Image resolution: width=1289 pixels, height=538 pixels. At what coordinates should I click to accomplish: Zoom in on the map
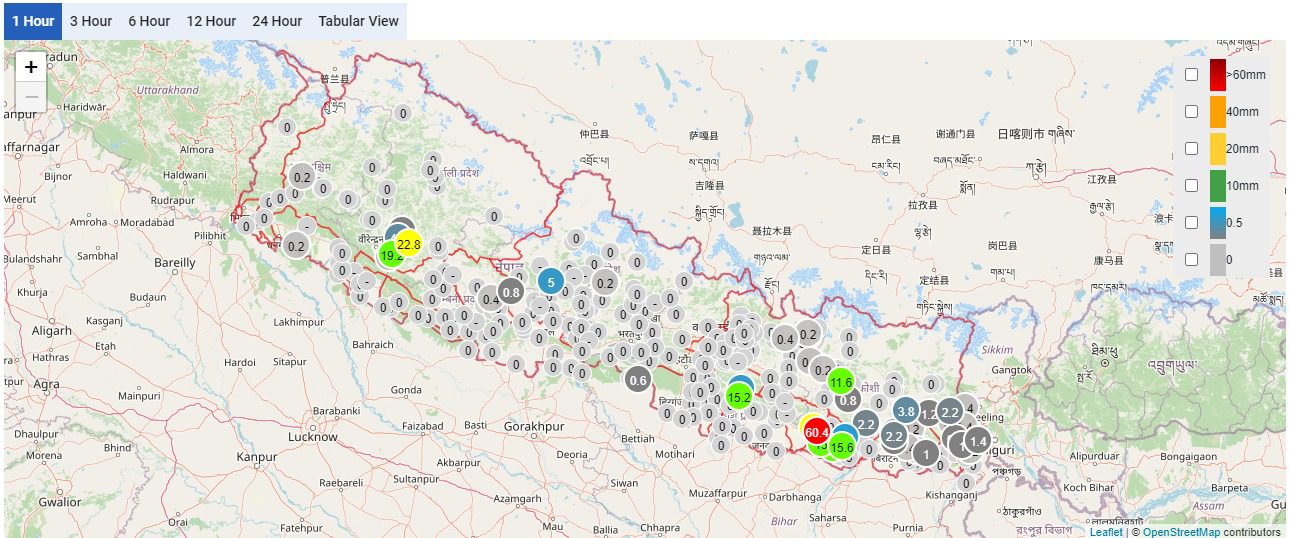31,67
